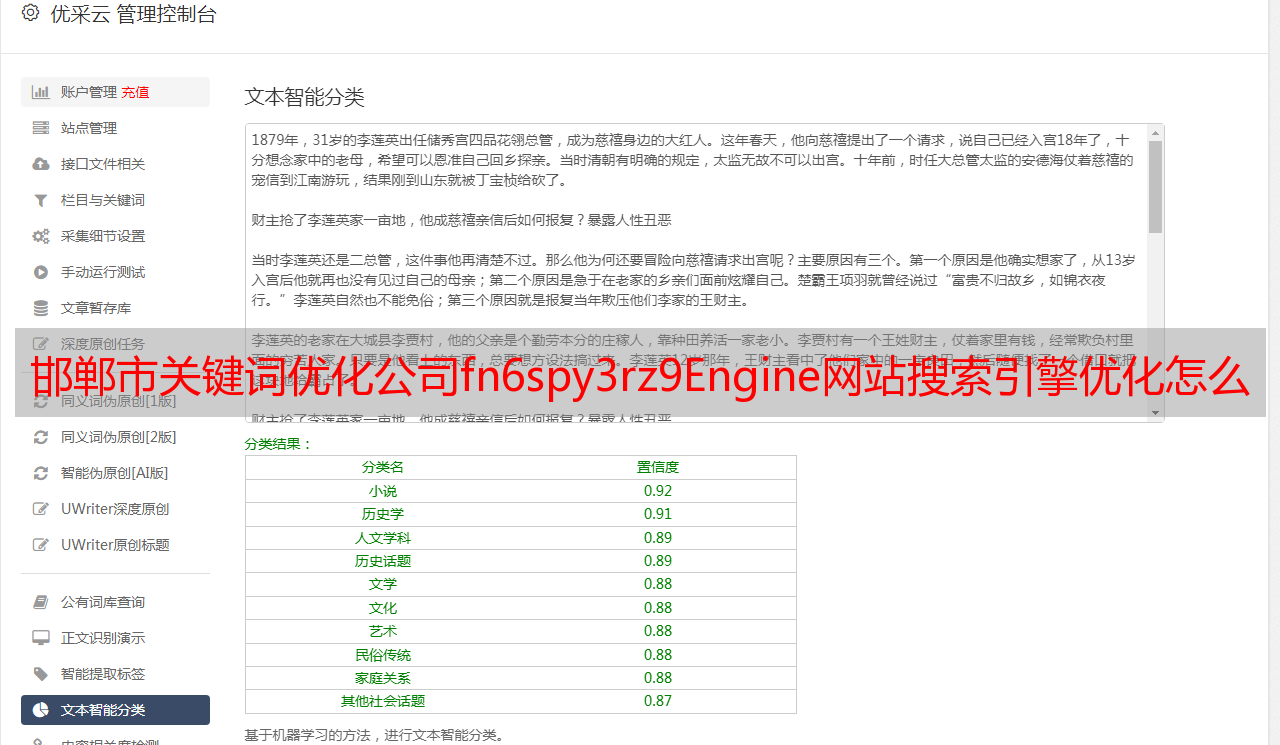Screen dimensions: 1280x745
Task: Click the 文学 category cell
Action: (383, 584)
